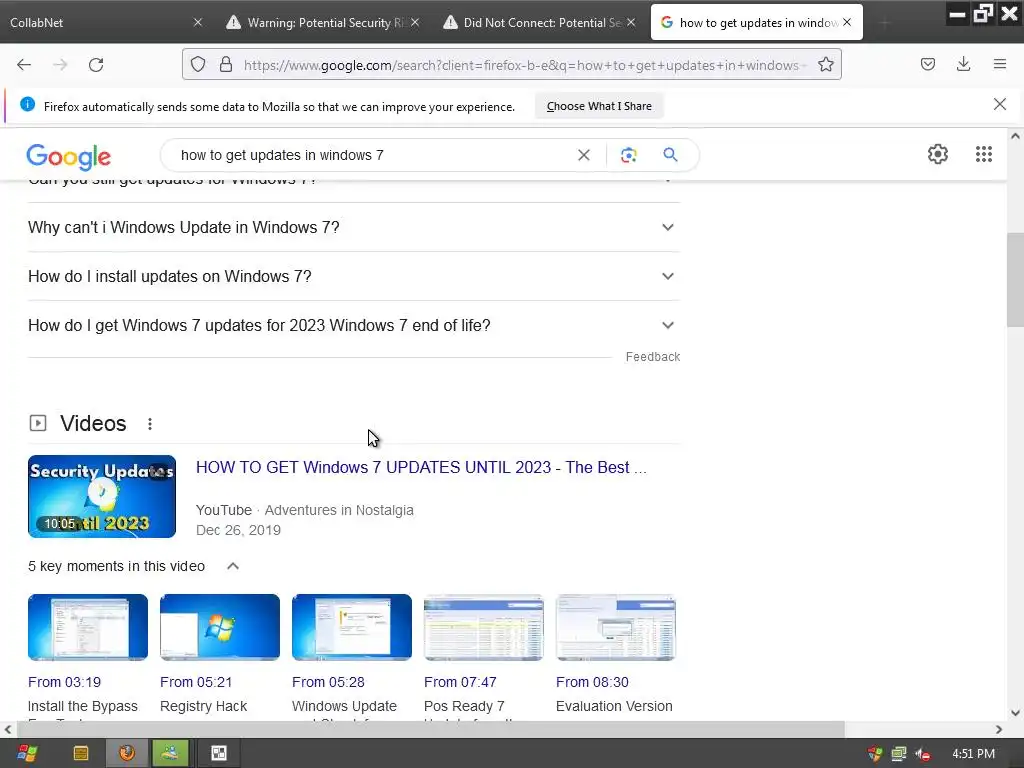1024x768 pixels.
Task: Open the green picture app in taskbar
Action: [170, 754]
